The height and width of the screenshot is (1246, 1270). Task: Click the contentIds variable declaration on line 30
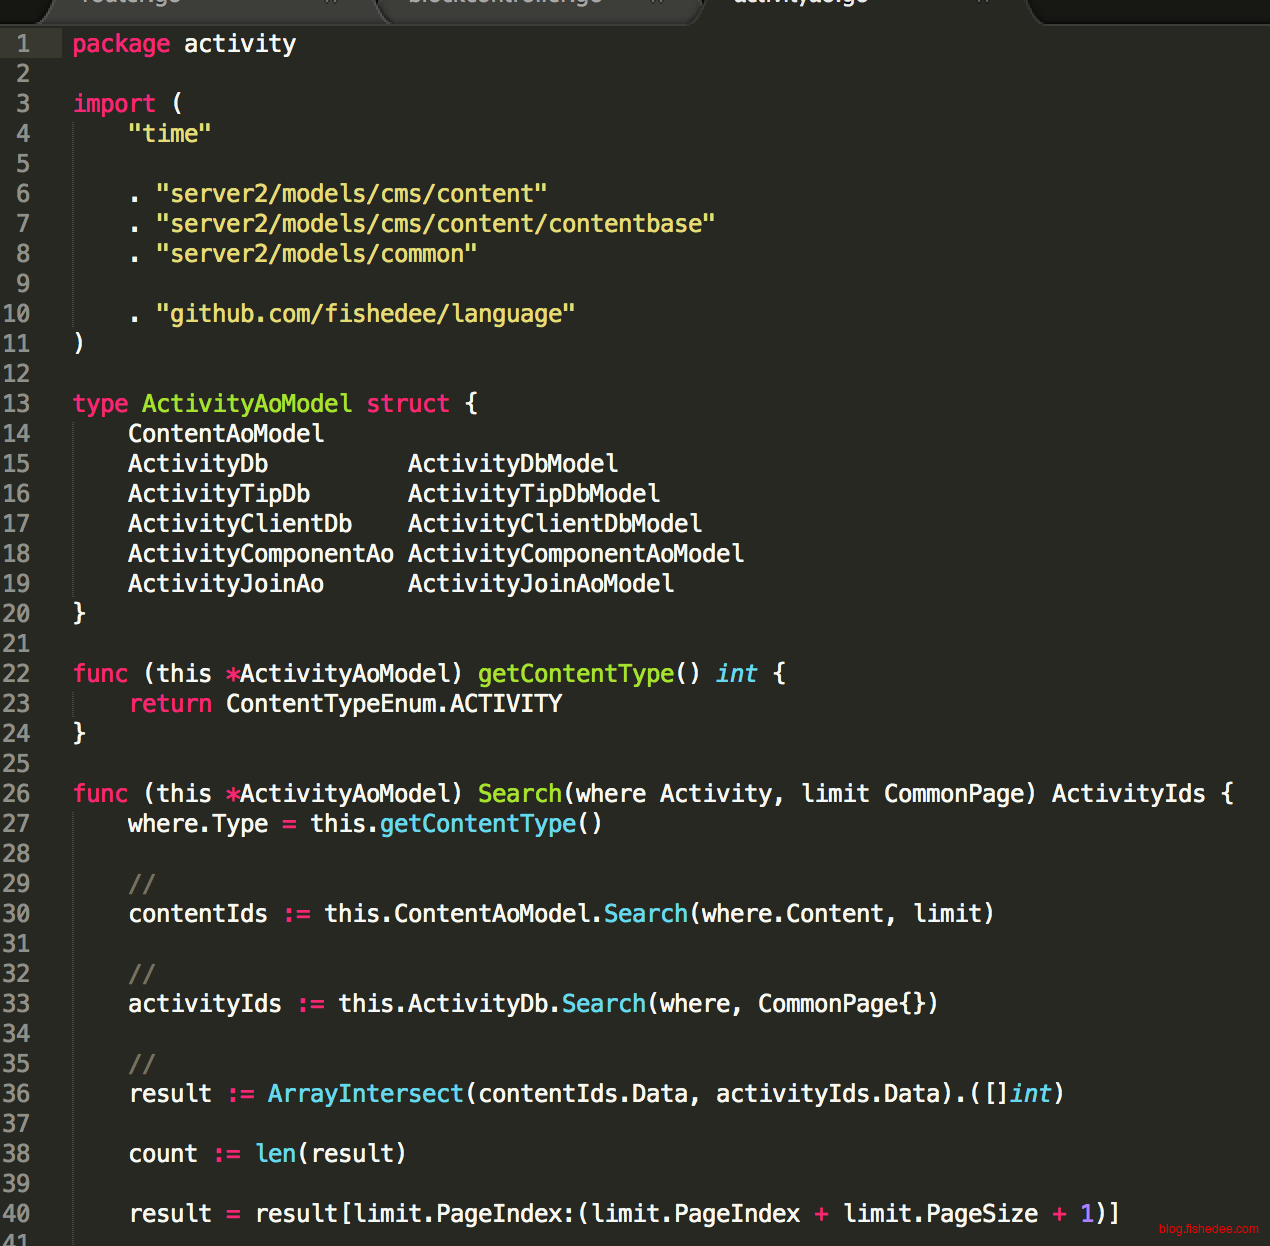pos(198,914)
